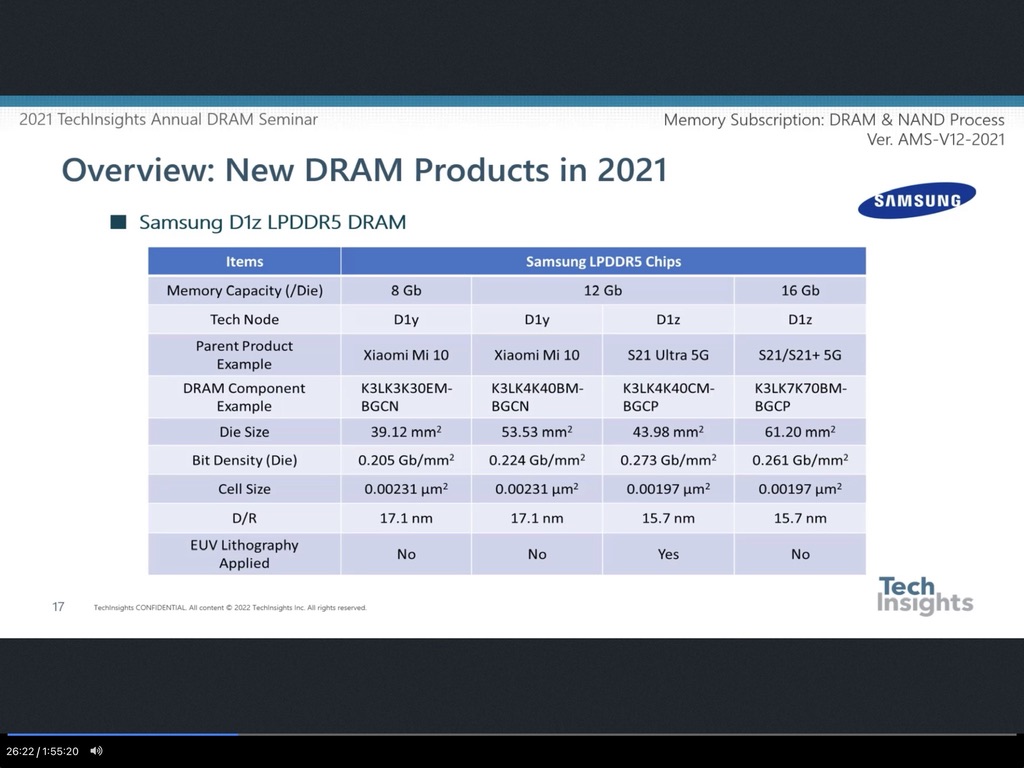1024x768 pixels.
Task: Click the '2021 TechInsights Annual DRAM Seminar' text
Action: click(x=168, y=120)
